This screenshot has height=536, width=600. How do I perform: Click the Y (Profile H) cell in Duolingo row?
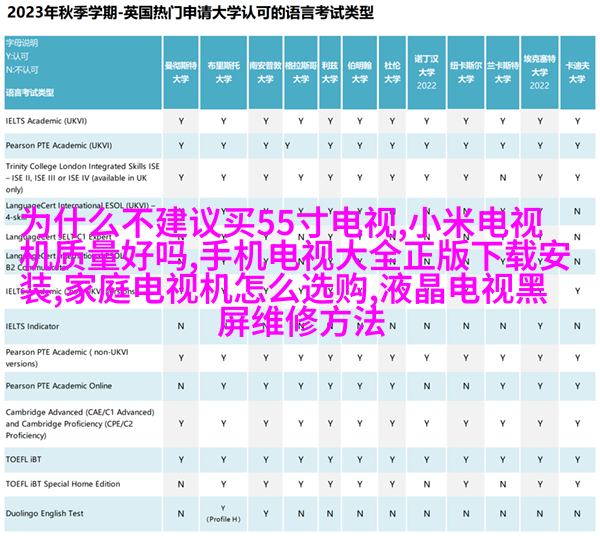coord(223,513)
